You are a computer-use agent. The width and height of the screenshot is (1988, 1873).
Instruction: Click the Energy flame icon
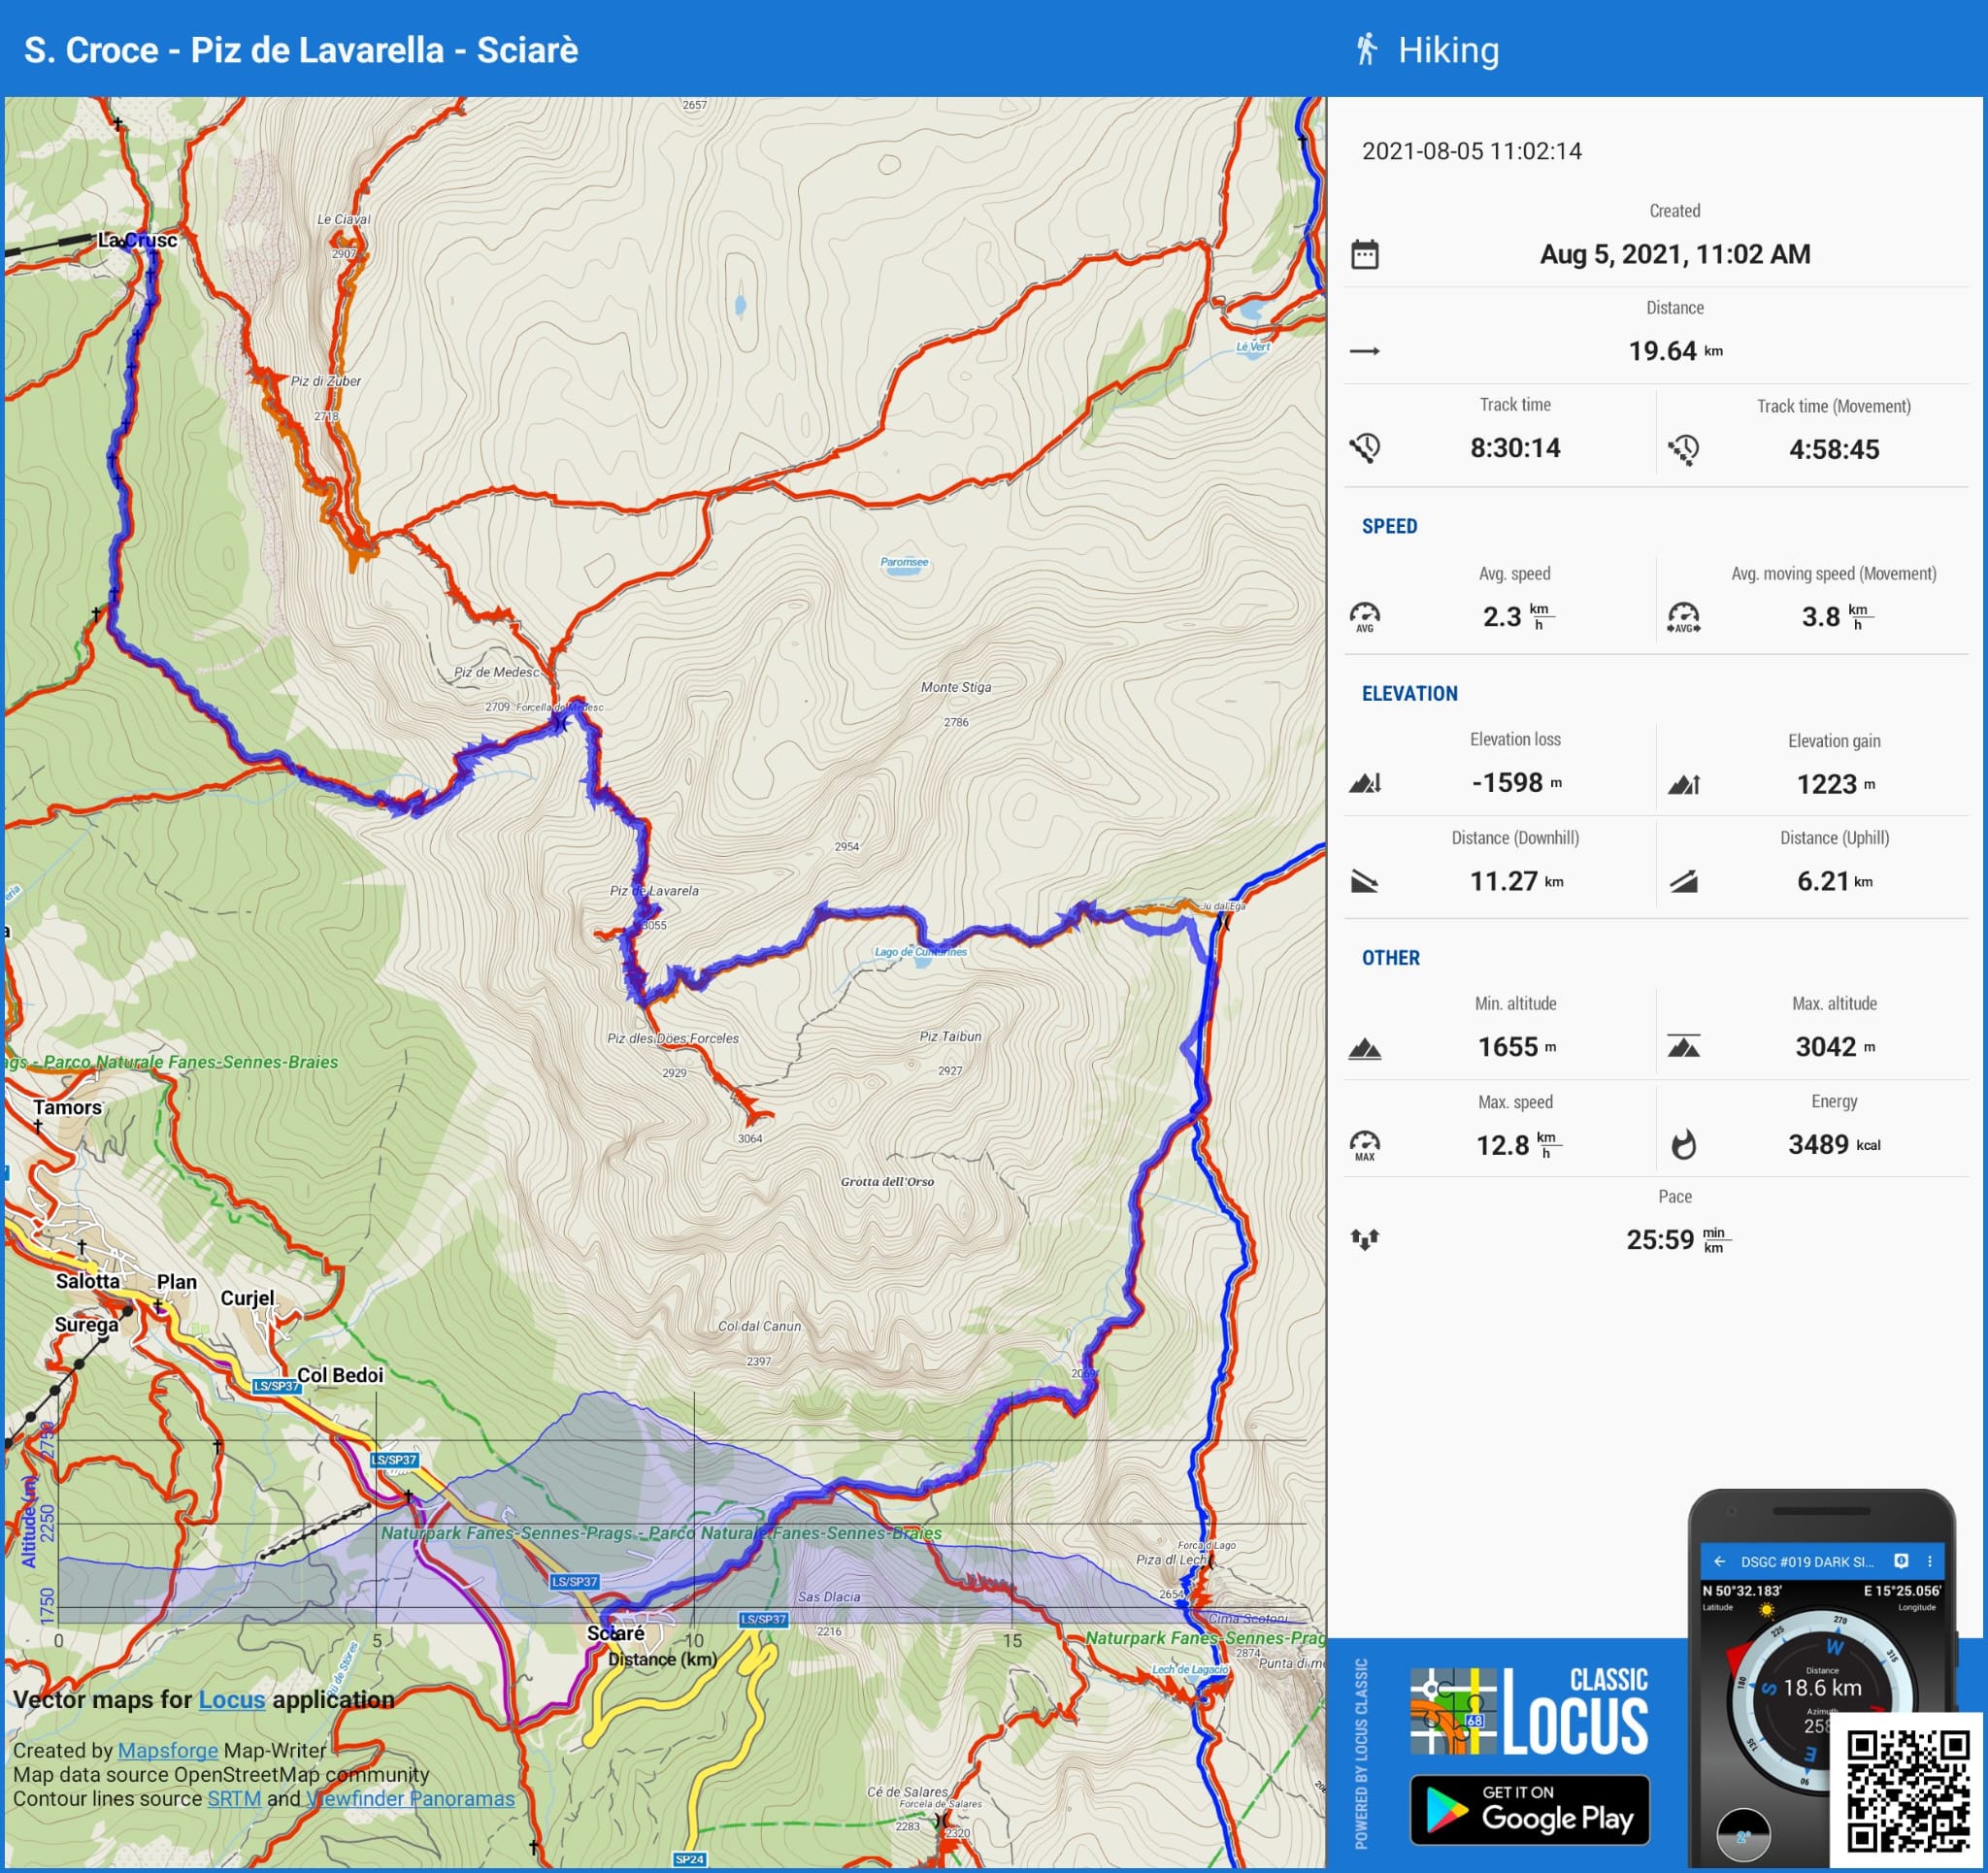click(x=1683, y=1144)
